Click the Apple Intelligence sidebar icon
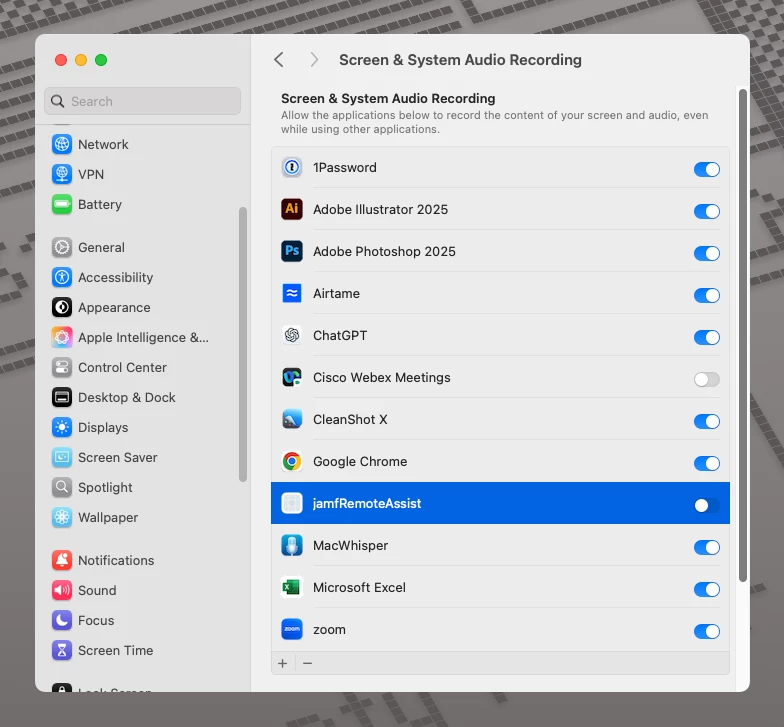Viewport: 784px width, 727px height. 62,338
